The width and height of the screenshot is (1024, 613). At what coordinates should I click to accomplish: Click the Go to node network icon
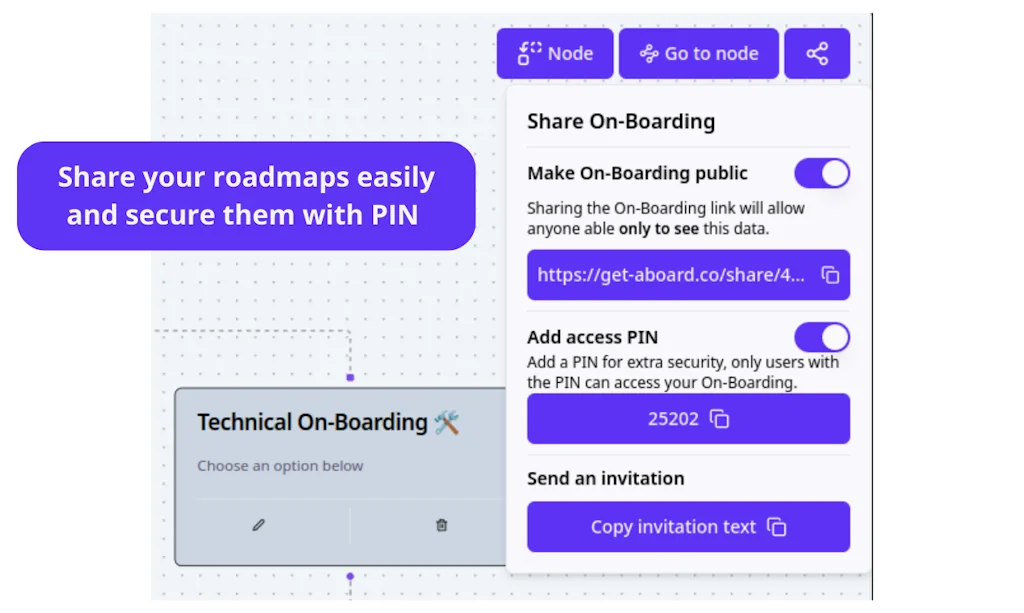(651, 53)
